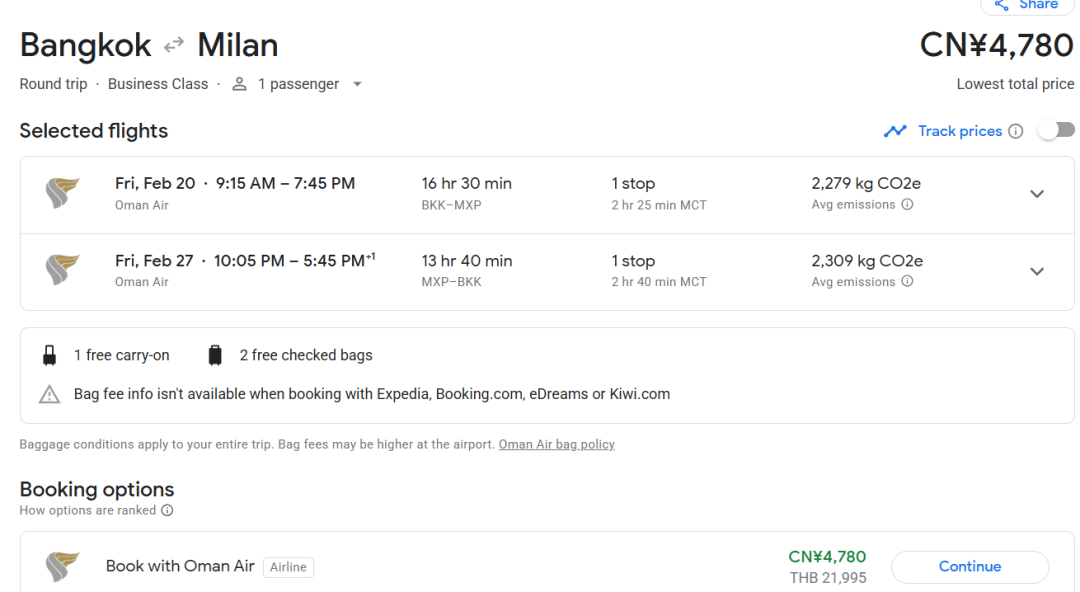
Task: Click '1 free carry-on' text
Action: [x=121, y=355]
